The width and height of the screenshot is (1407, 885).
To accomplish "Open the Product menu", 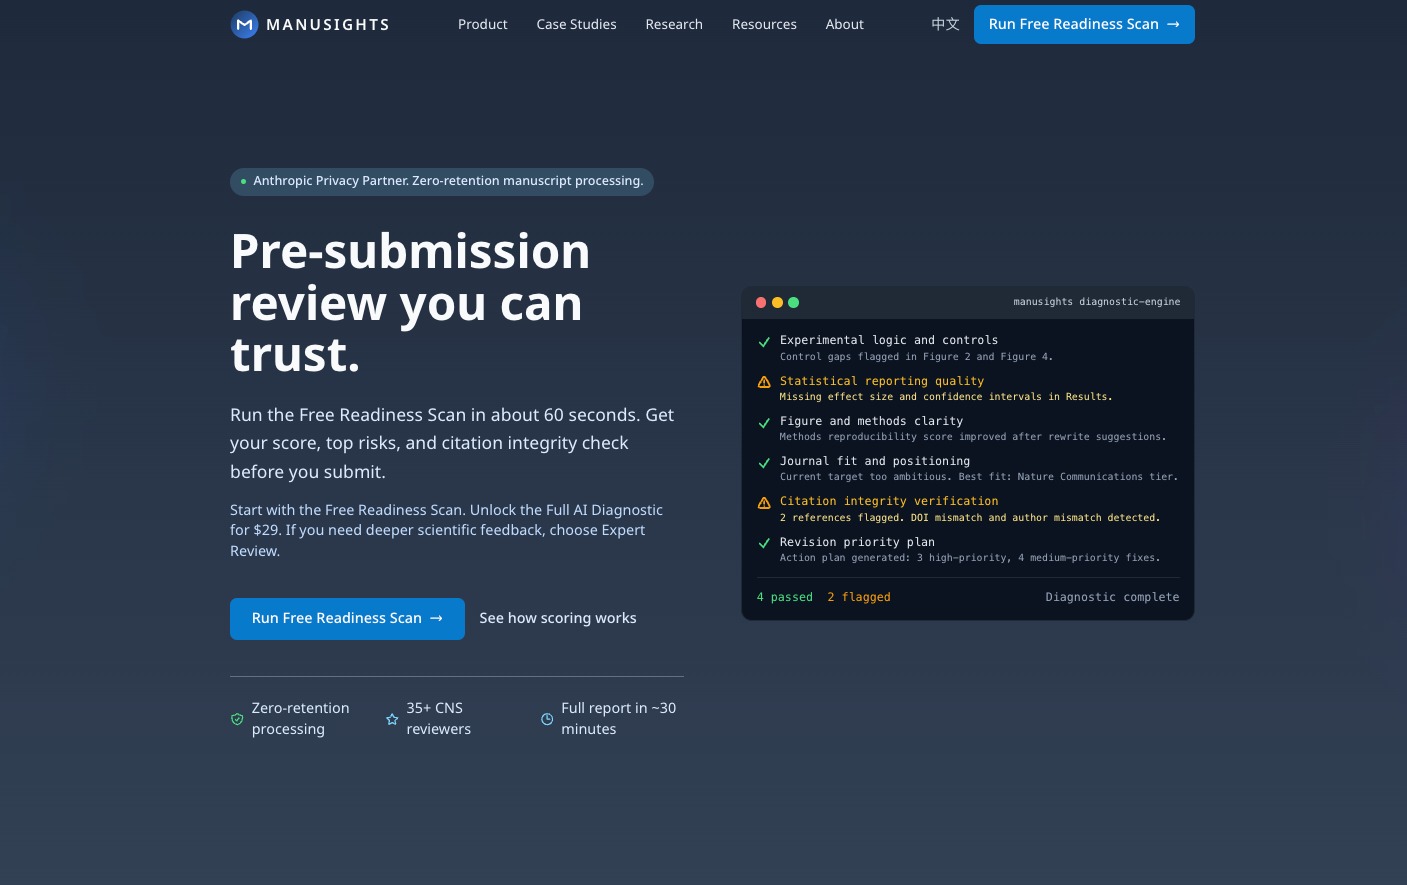I will coord(482,24).
